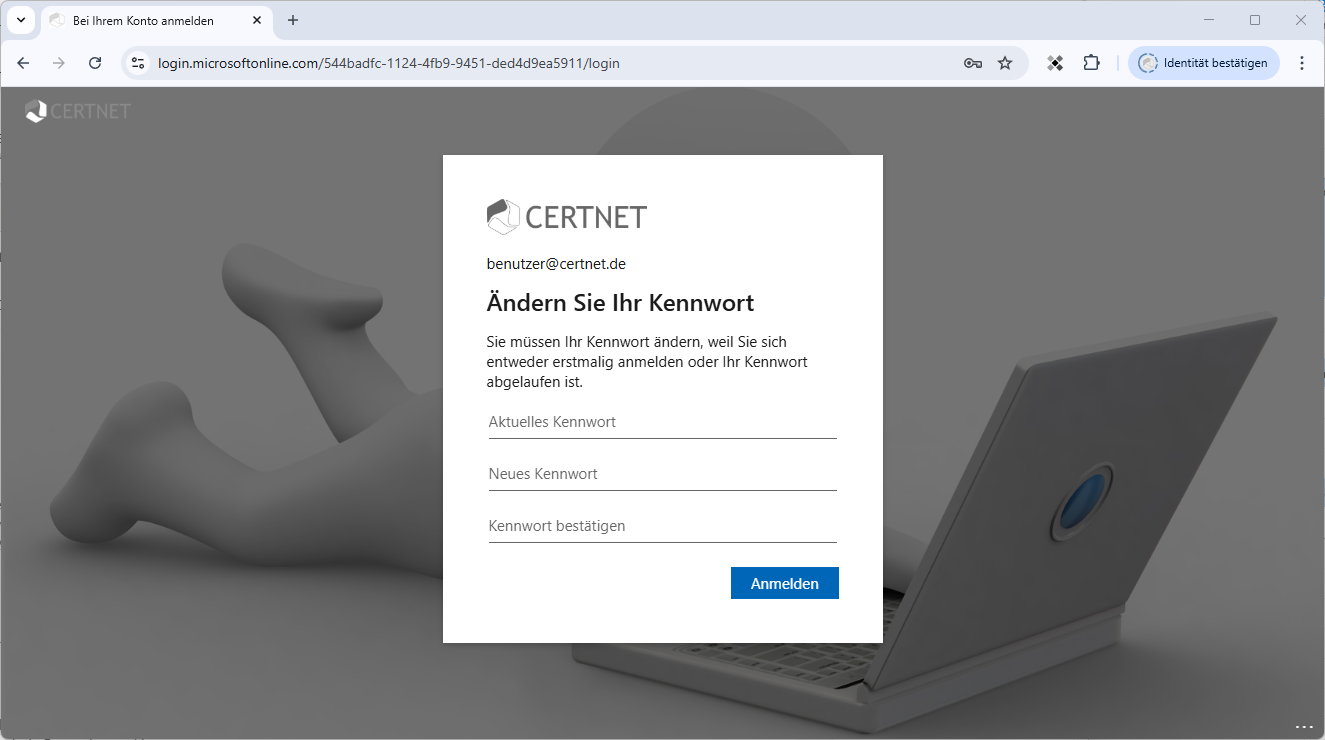Click into the 'Neues Kennwort' field
The width and height of the screenshot is (1325, 740).
click(x=662, y=474)
